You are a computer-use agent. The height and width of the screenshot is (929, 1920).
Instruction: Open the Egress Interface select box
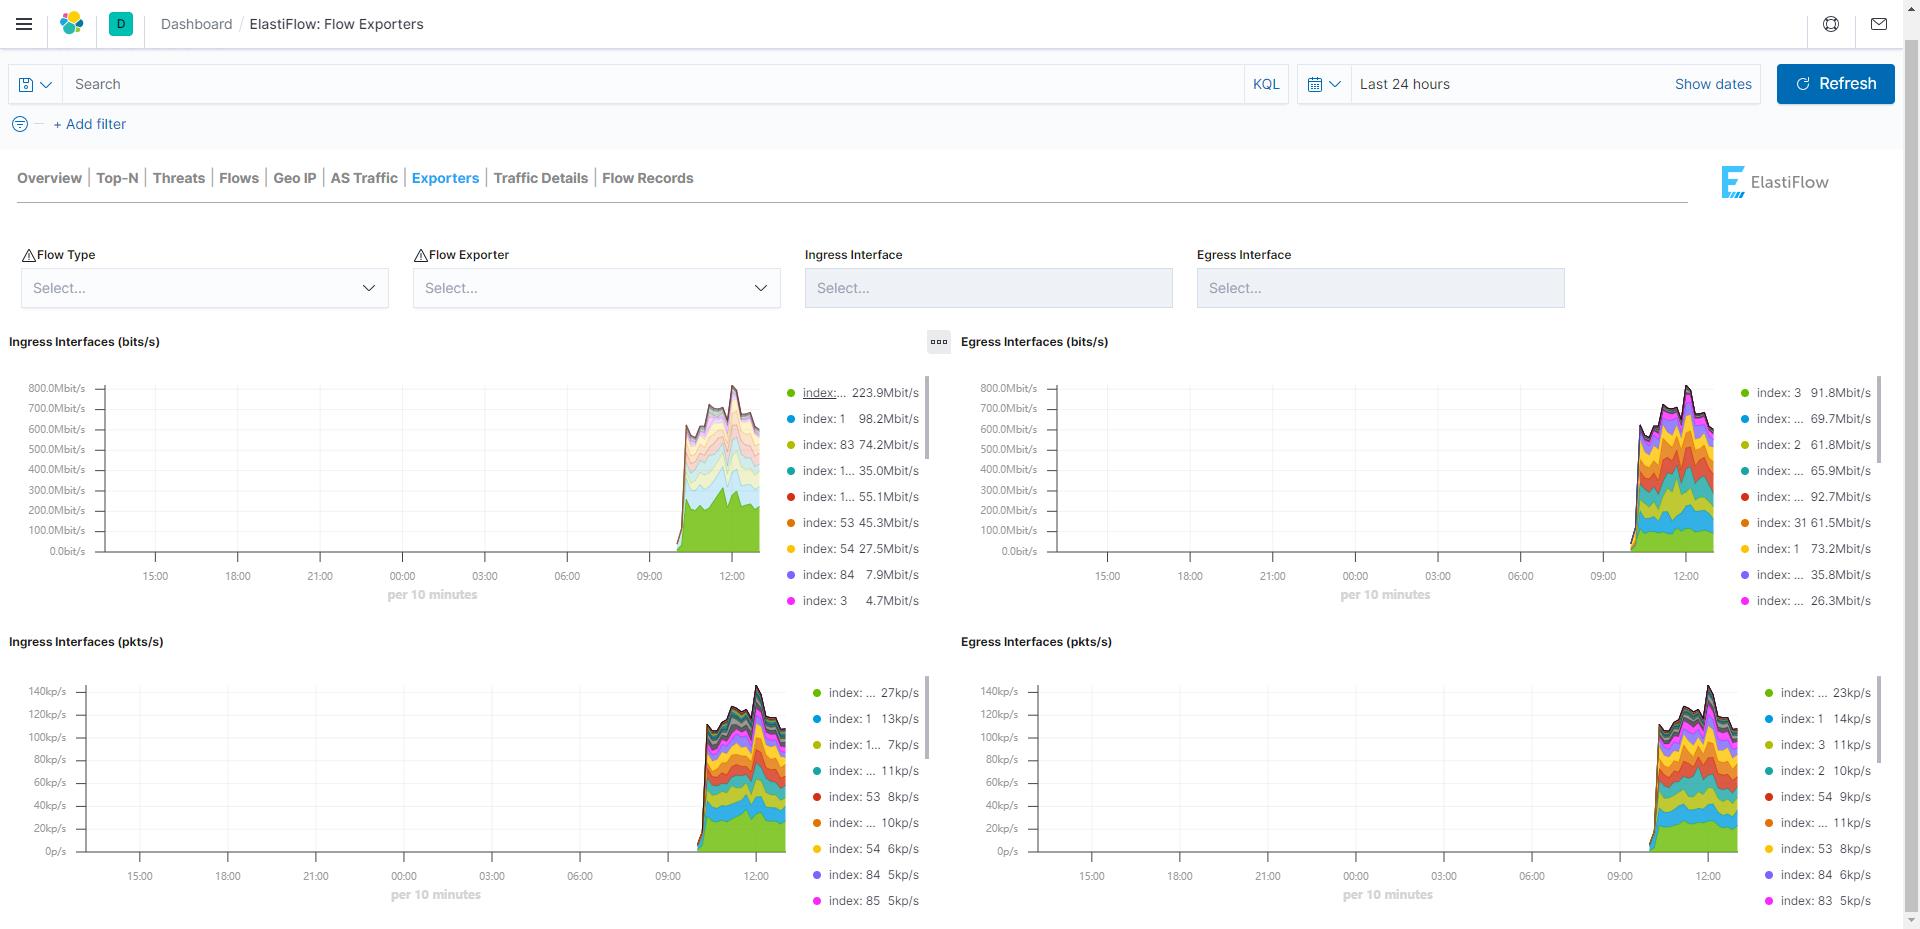point(1381,288)
